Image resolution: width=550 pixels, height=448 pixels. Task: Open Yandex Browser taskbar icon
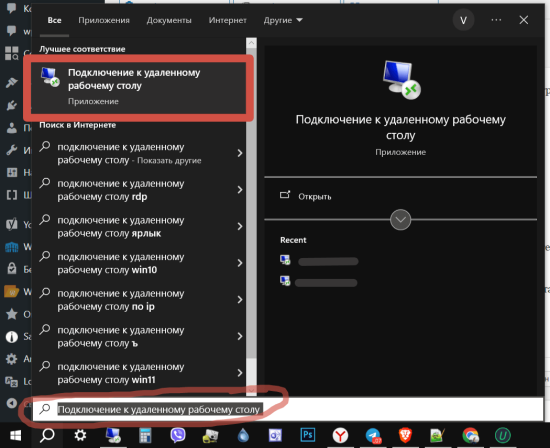(x=340, y=435)
